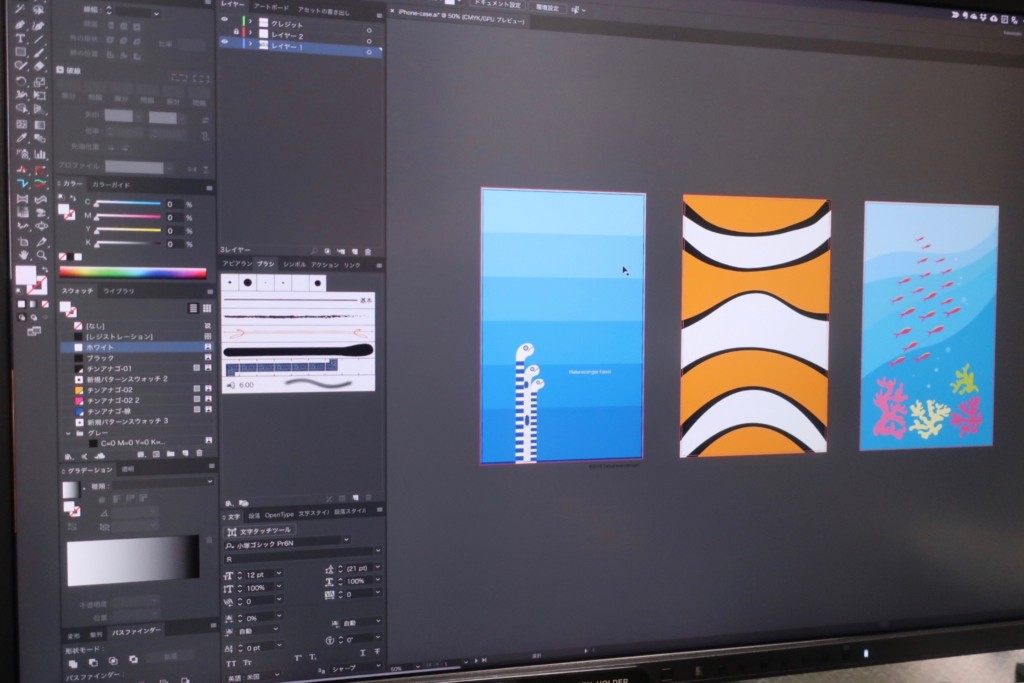1024x683 pixels.
Task: Select the Hand tool
Action: [22, 255]
